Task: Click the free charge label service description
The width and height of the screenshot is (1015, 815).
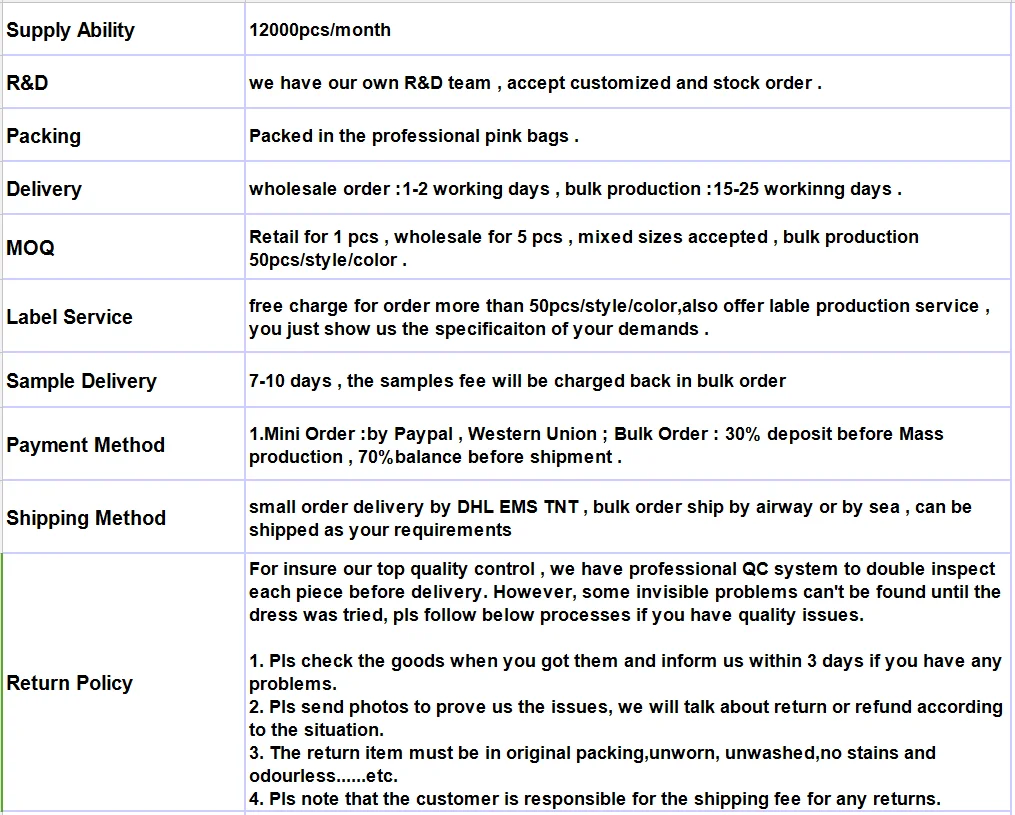Action: pos(619,317)
